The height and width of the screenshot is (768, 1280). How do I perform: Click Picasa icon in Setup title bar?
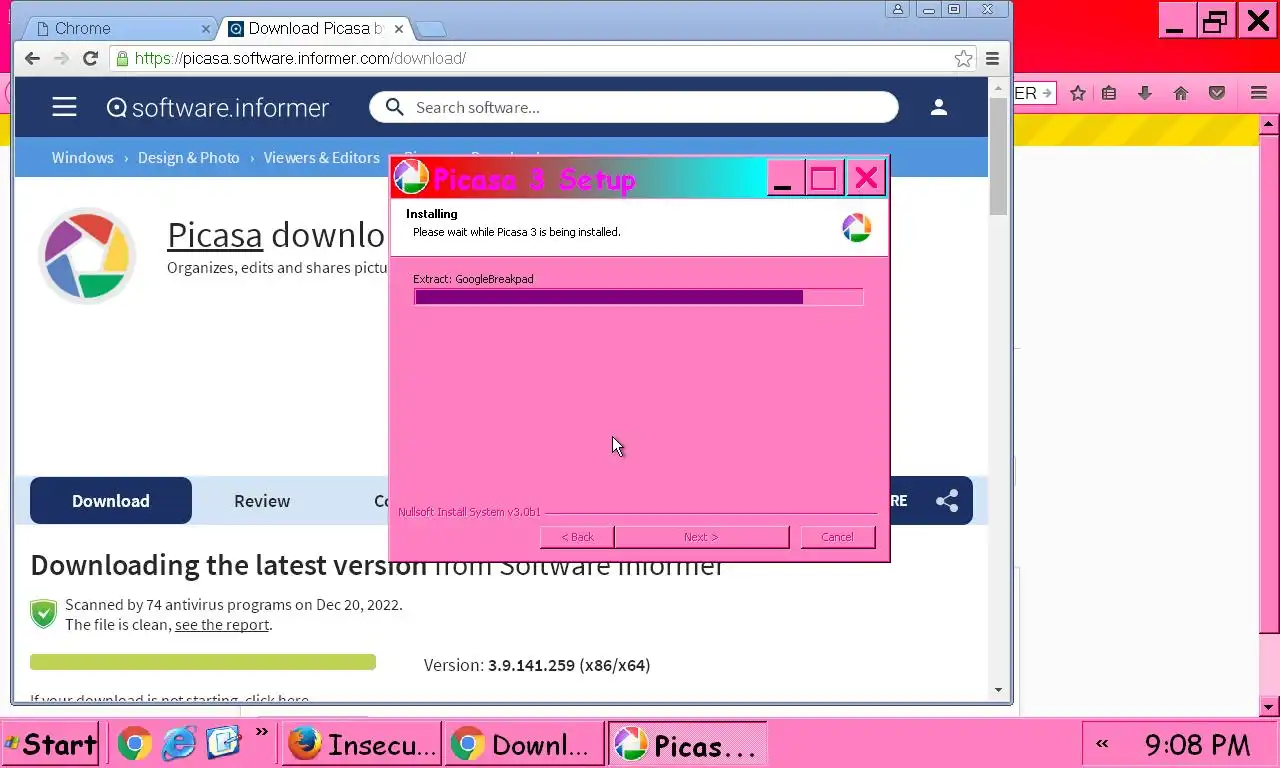click(411, 178)
